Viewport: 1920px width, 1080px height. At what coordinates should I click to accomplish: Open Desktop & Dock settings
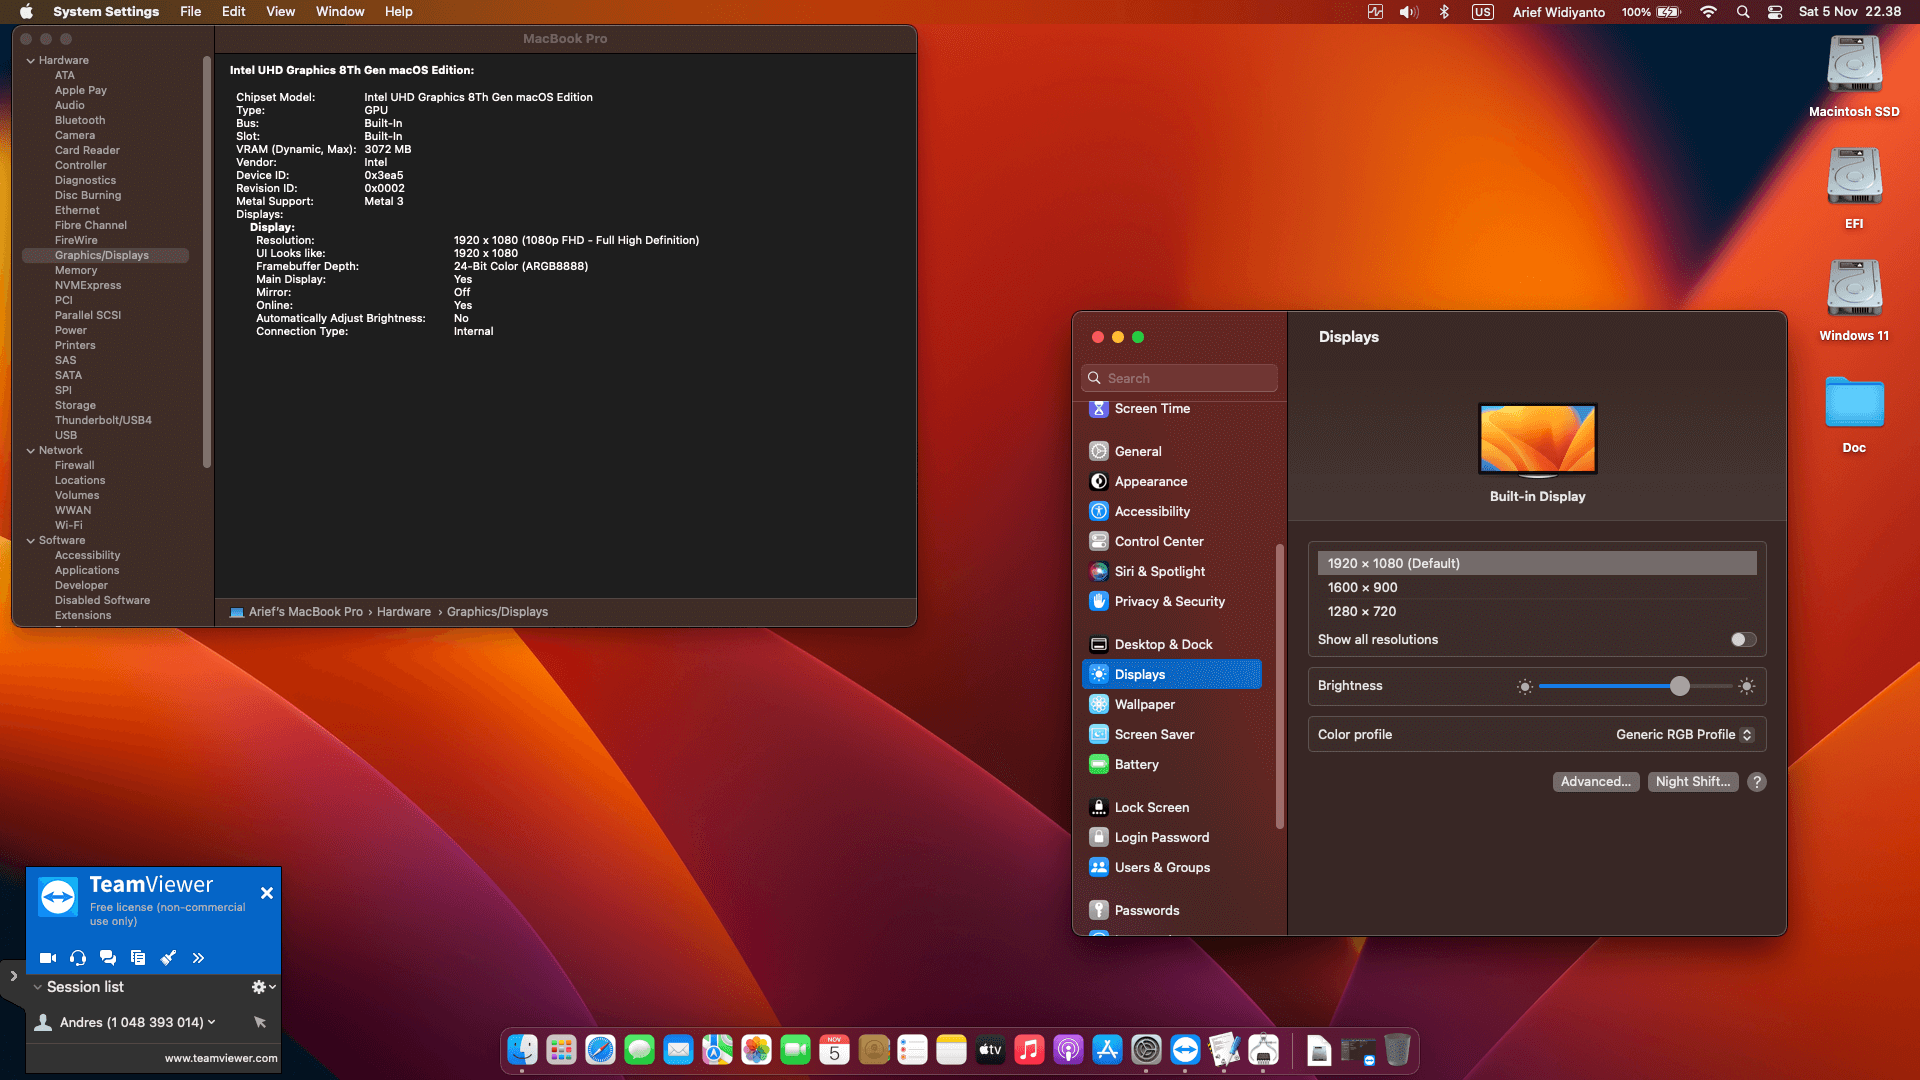coord(1171,645)
